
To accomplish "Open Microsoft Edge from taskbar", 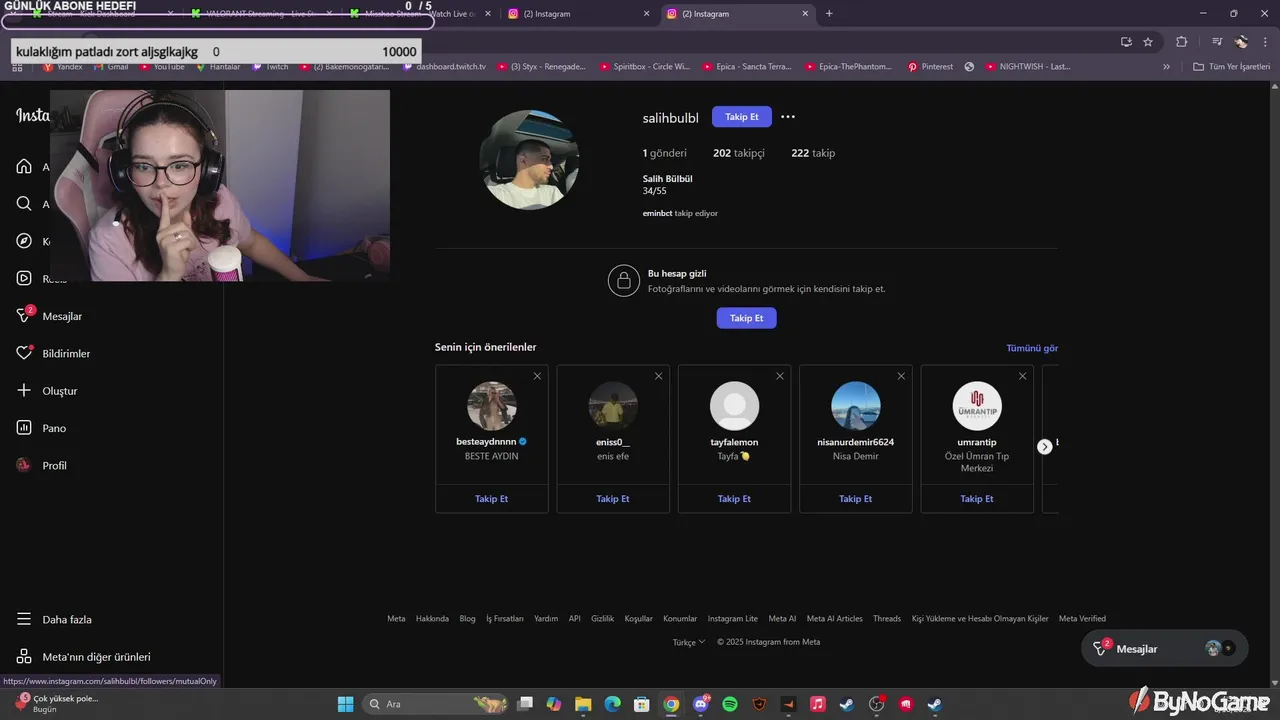I will pos(612,704).
